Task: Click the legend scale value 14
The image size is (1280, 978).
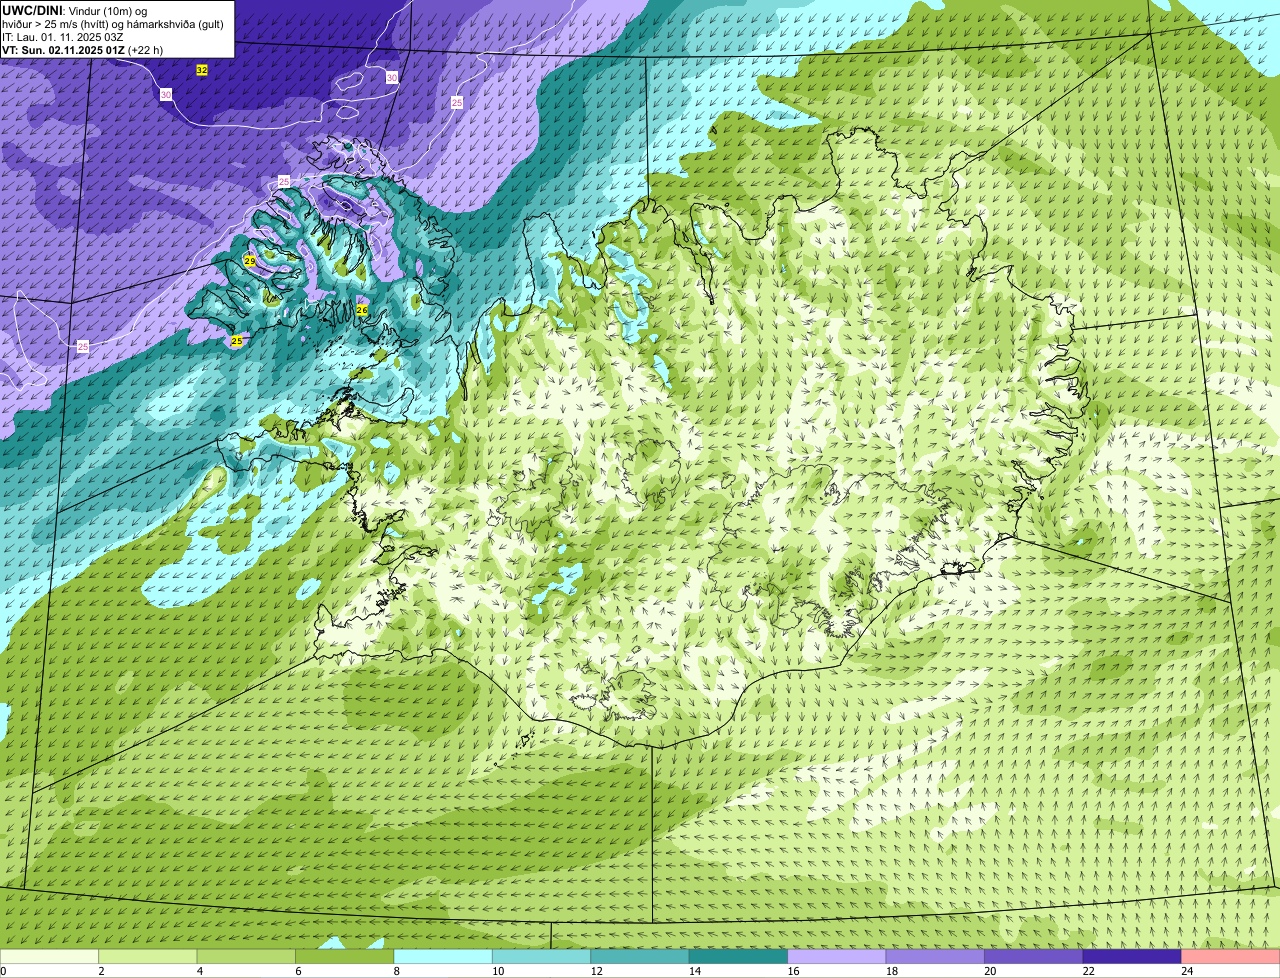Action: pos(695,971)
